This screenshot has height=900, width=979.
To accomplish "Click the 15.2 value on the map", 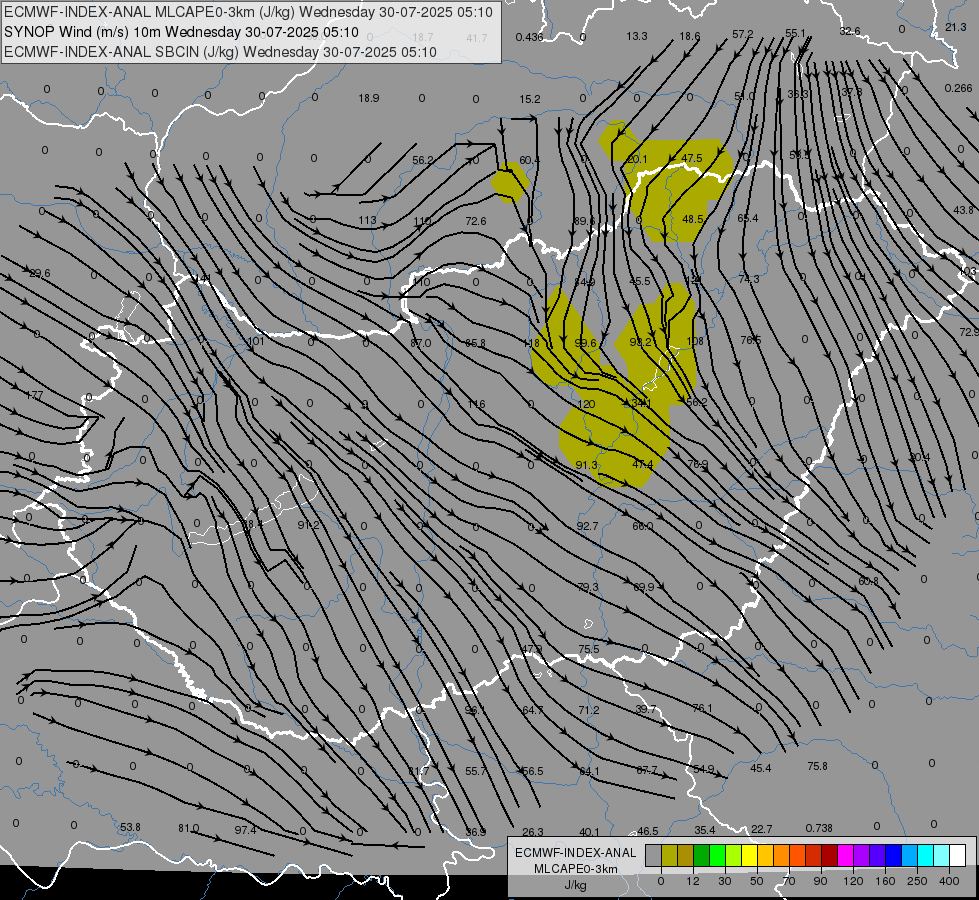I will pos(529,99).
